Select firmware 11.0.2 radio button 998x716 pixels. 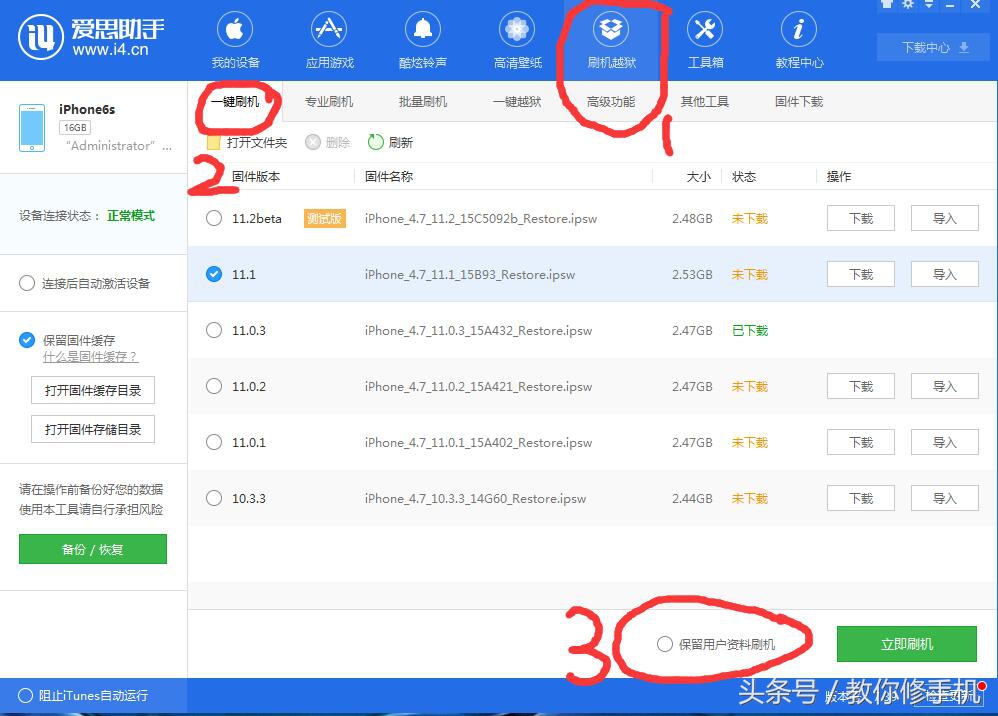pos(214,386)
